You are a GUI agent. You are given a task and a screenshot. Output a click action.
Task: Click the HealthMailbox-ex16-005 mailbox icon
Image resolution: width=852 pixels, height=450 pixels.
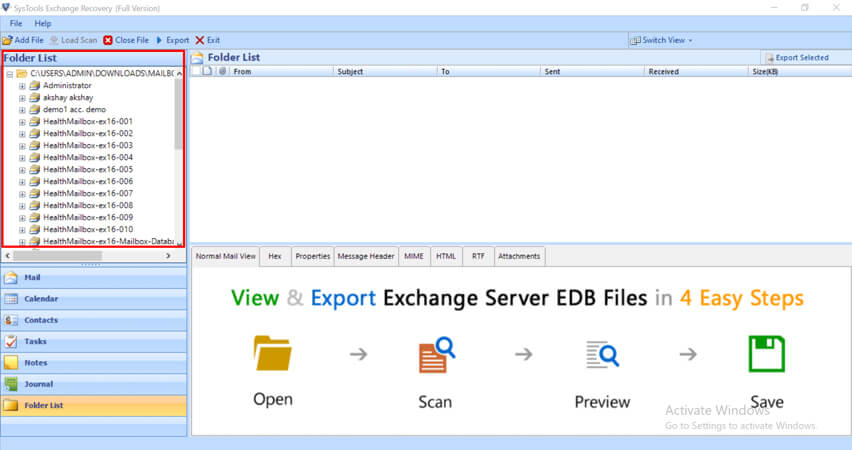tap(35, 170)
